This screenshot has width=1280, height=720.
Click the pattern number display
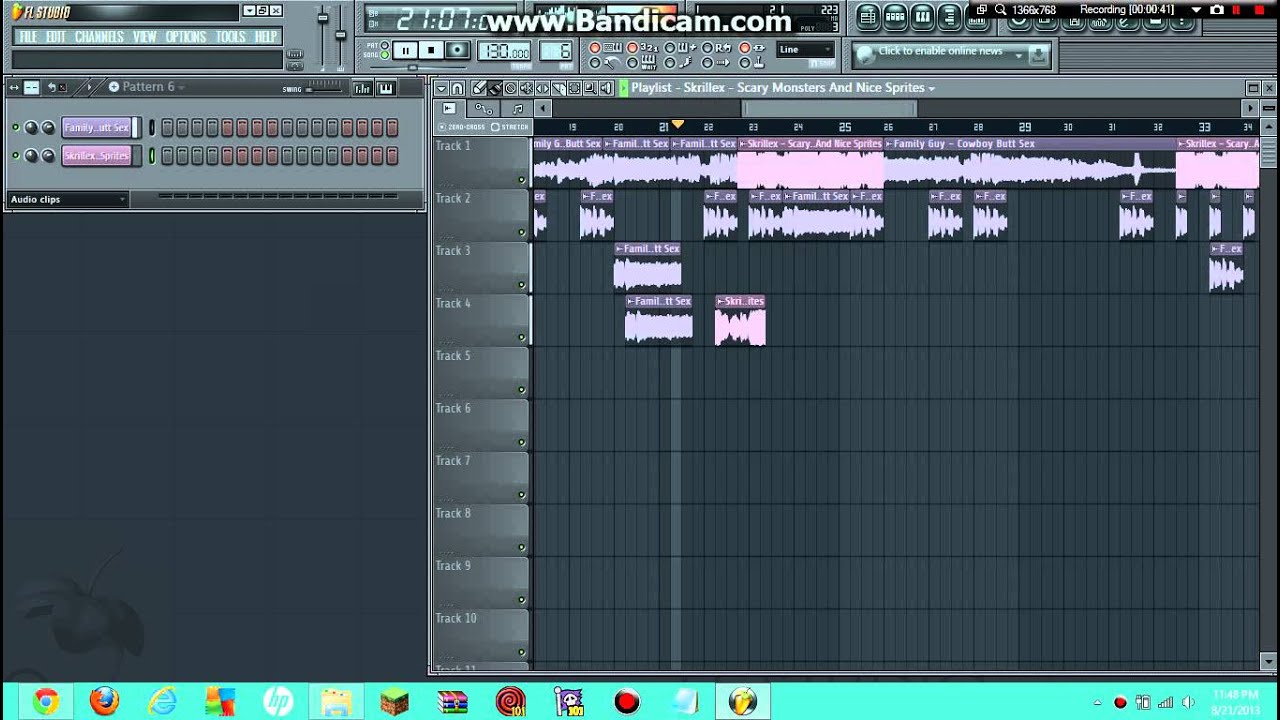coord(557,52)
